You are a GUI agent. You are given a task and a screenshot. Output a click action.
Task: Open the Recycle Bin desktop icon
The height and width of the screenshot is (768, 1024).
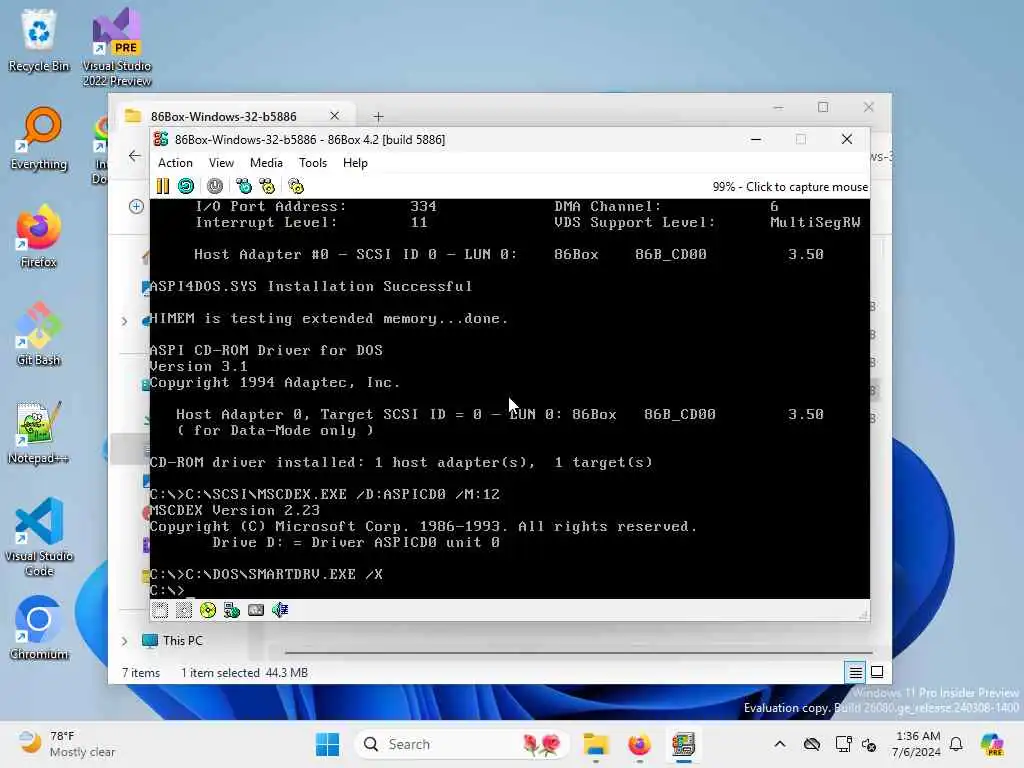click(39, 40)
